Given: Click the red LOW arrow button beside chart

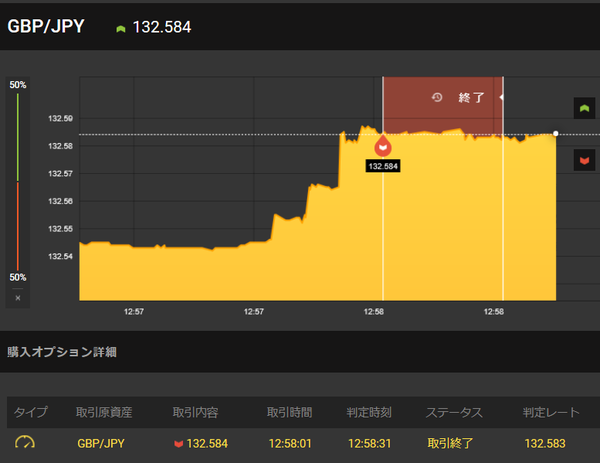Looking at the screenshot, I should point(584,160).
